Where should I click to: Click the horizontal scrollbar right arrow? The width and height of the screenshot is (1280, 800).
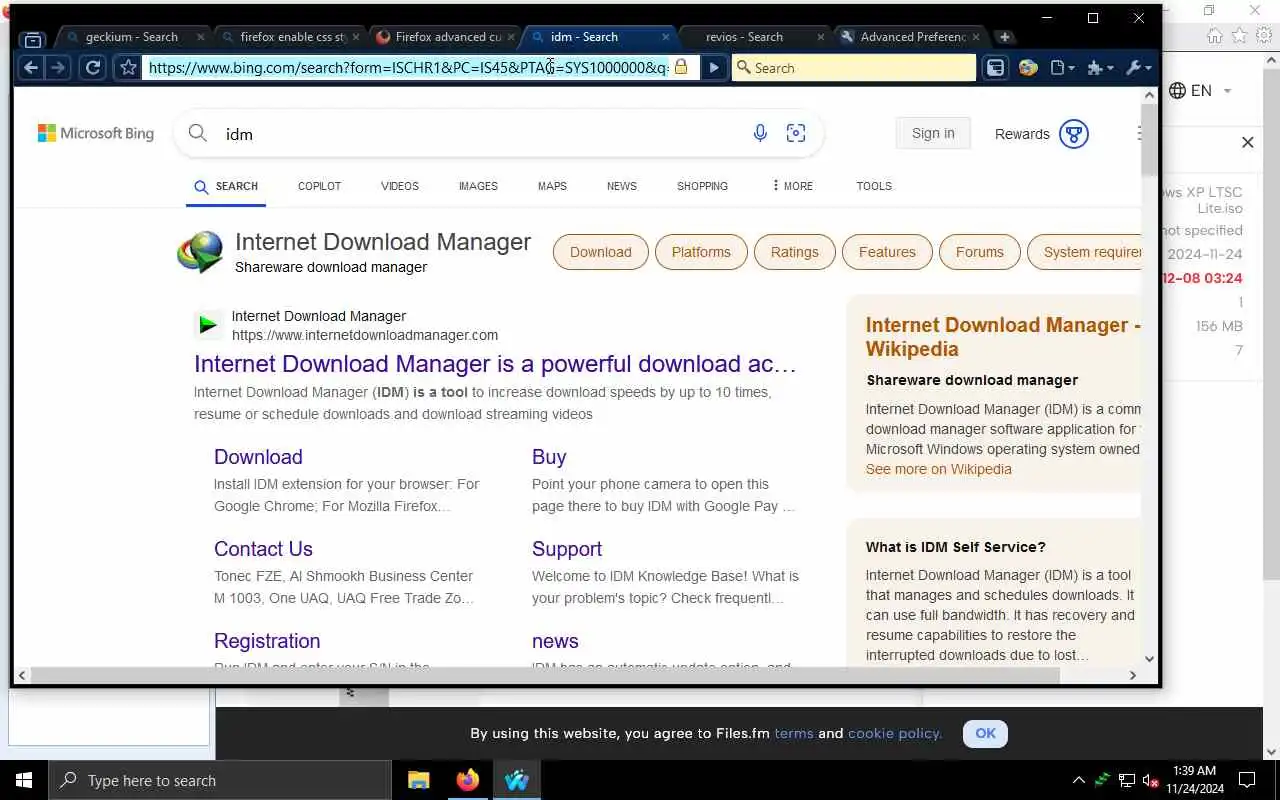1132,675
